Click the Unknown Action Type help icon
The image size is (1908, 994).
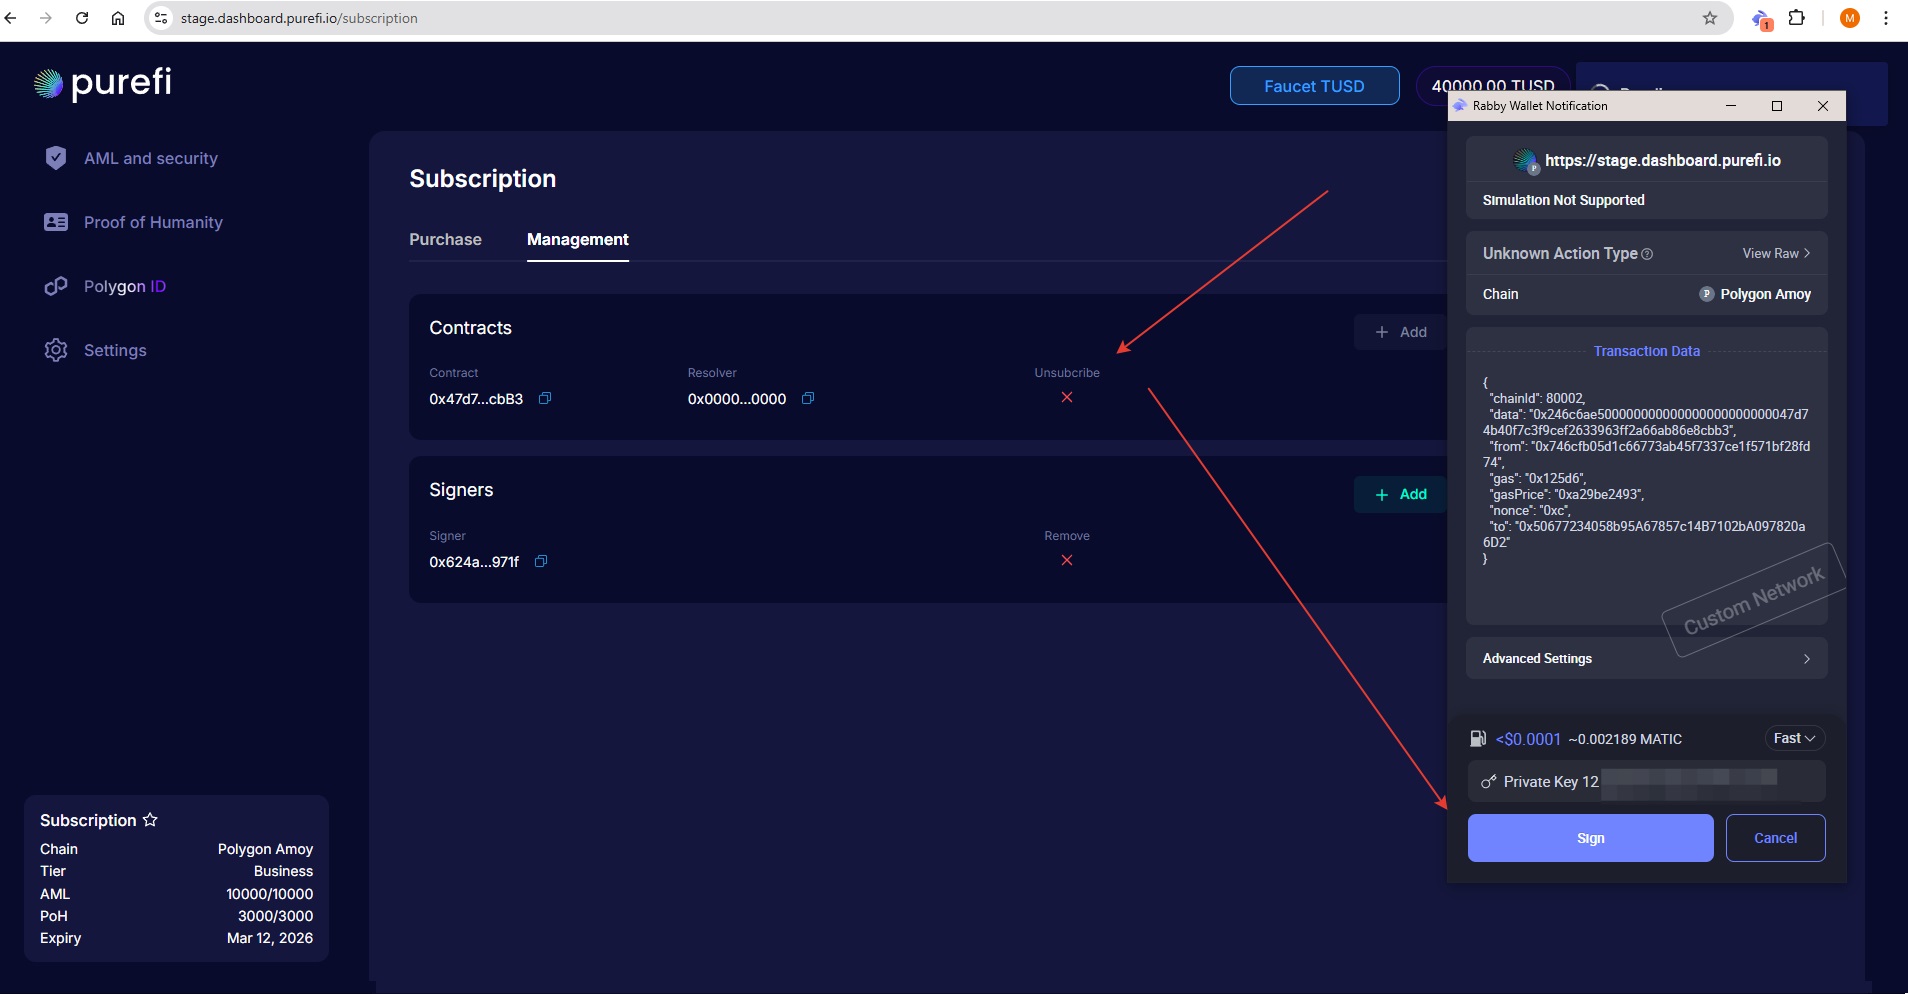pos(1647,254)
